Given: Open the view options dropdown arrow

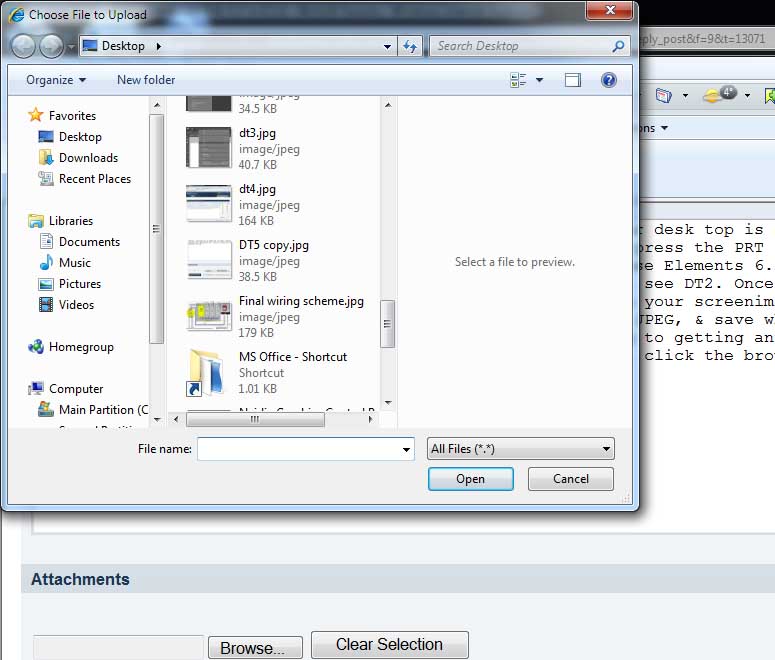Looking at the screenshot, I should point(540,80).
